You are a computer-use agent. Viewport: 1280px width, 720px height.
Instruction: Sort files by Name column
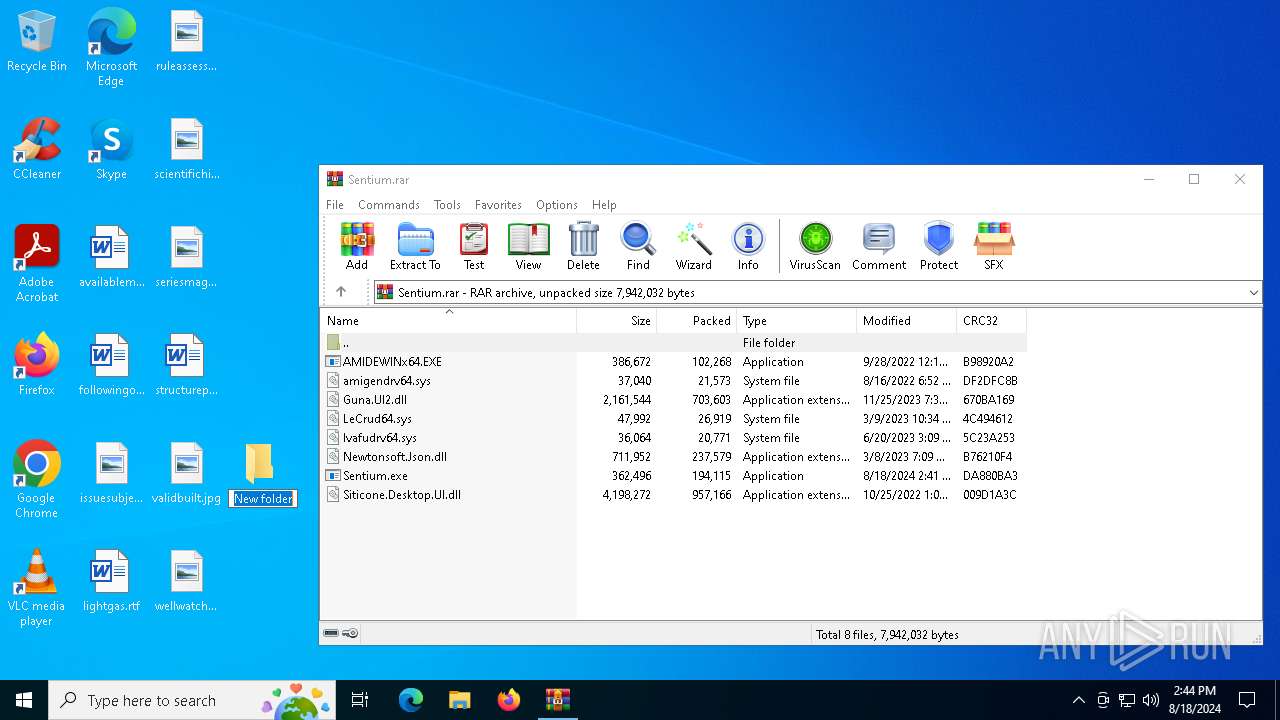[x=448, y=321]
